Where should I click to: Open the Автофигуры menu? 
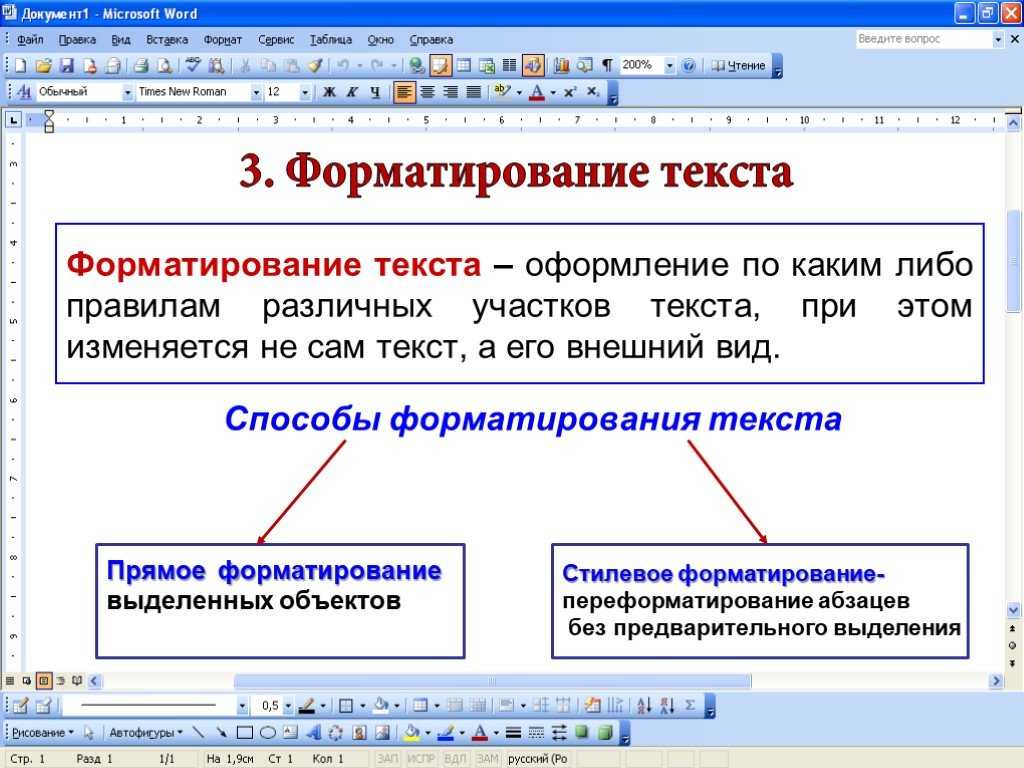[146, 733]
